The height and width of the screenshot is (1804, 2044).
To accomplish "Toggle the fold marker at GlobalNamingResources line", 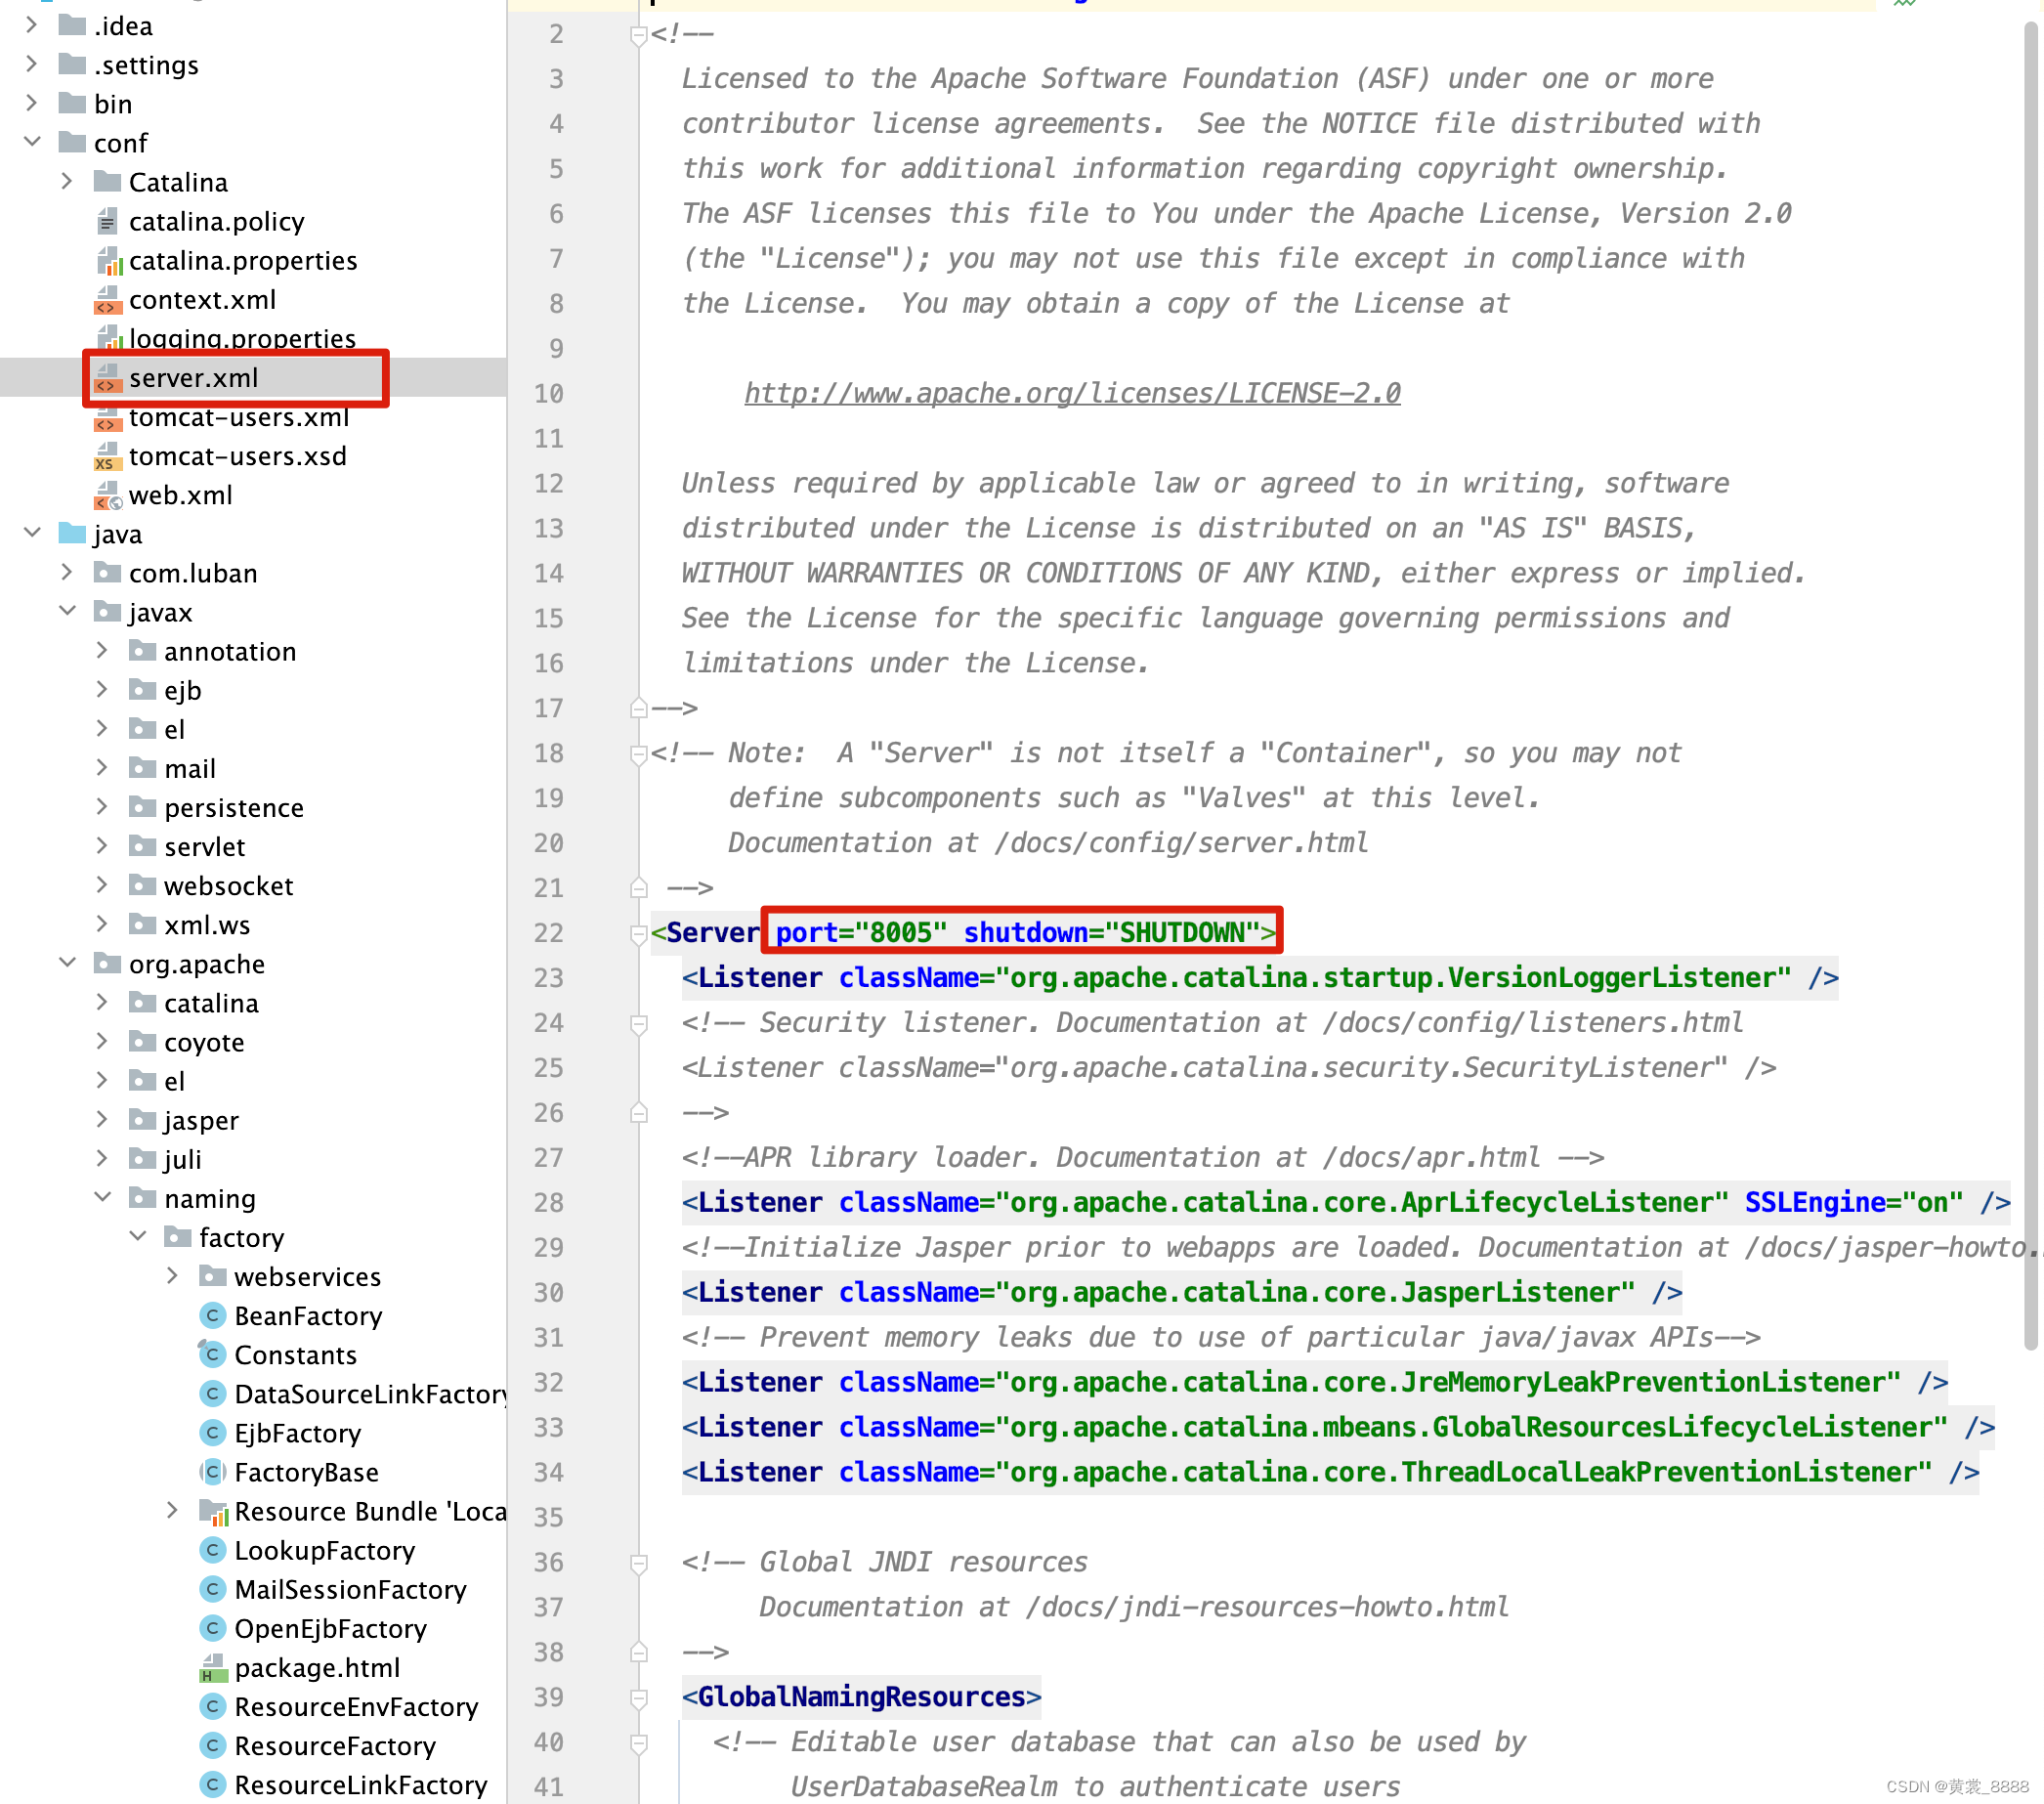I will (638, 1697).
